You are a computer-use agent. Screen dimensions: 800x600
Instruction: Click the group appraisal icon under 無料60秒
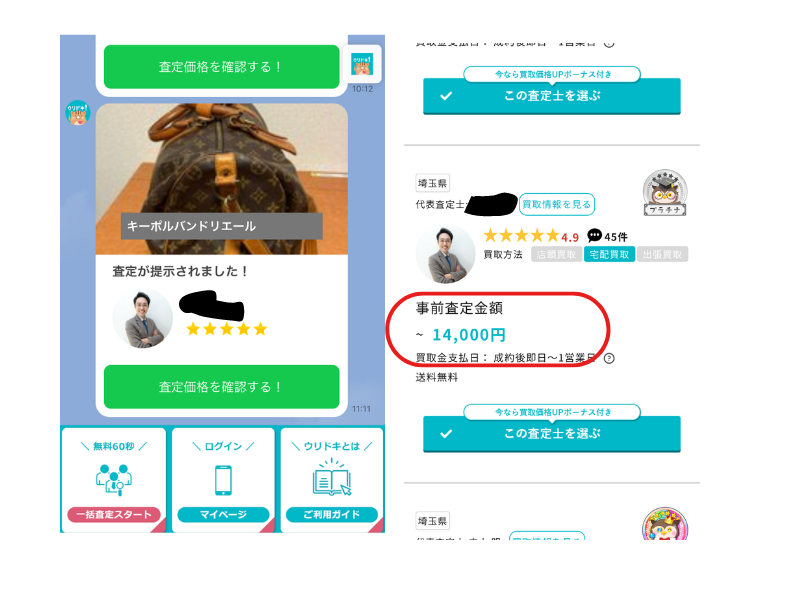(114, 480)
